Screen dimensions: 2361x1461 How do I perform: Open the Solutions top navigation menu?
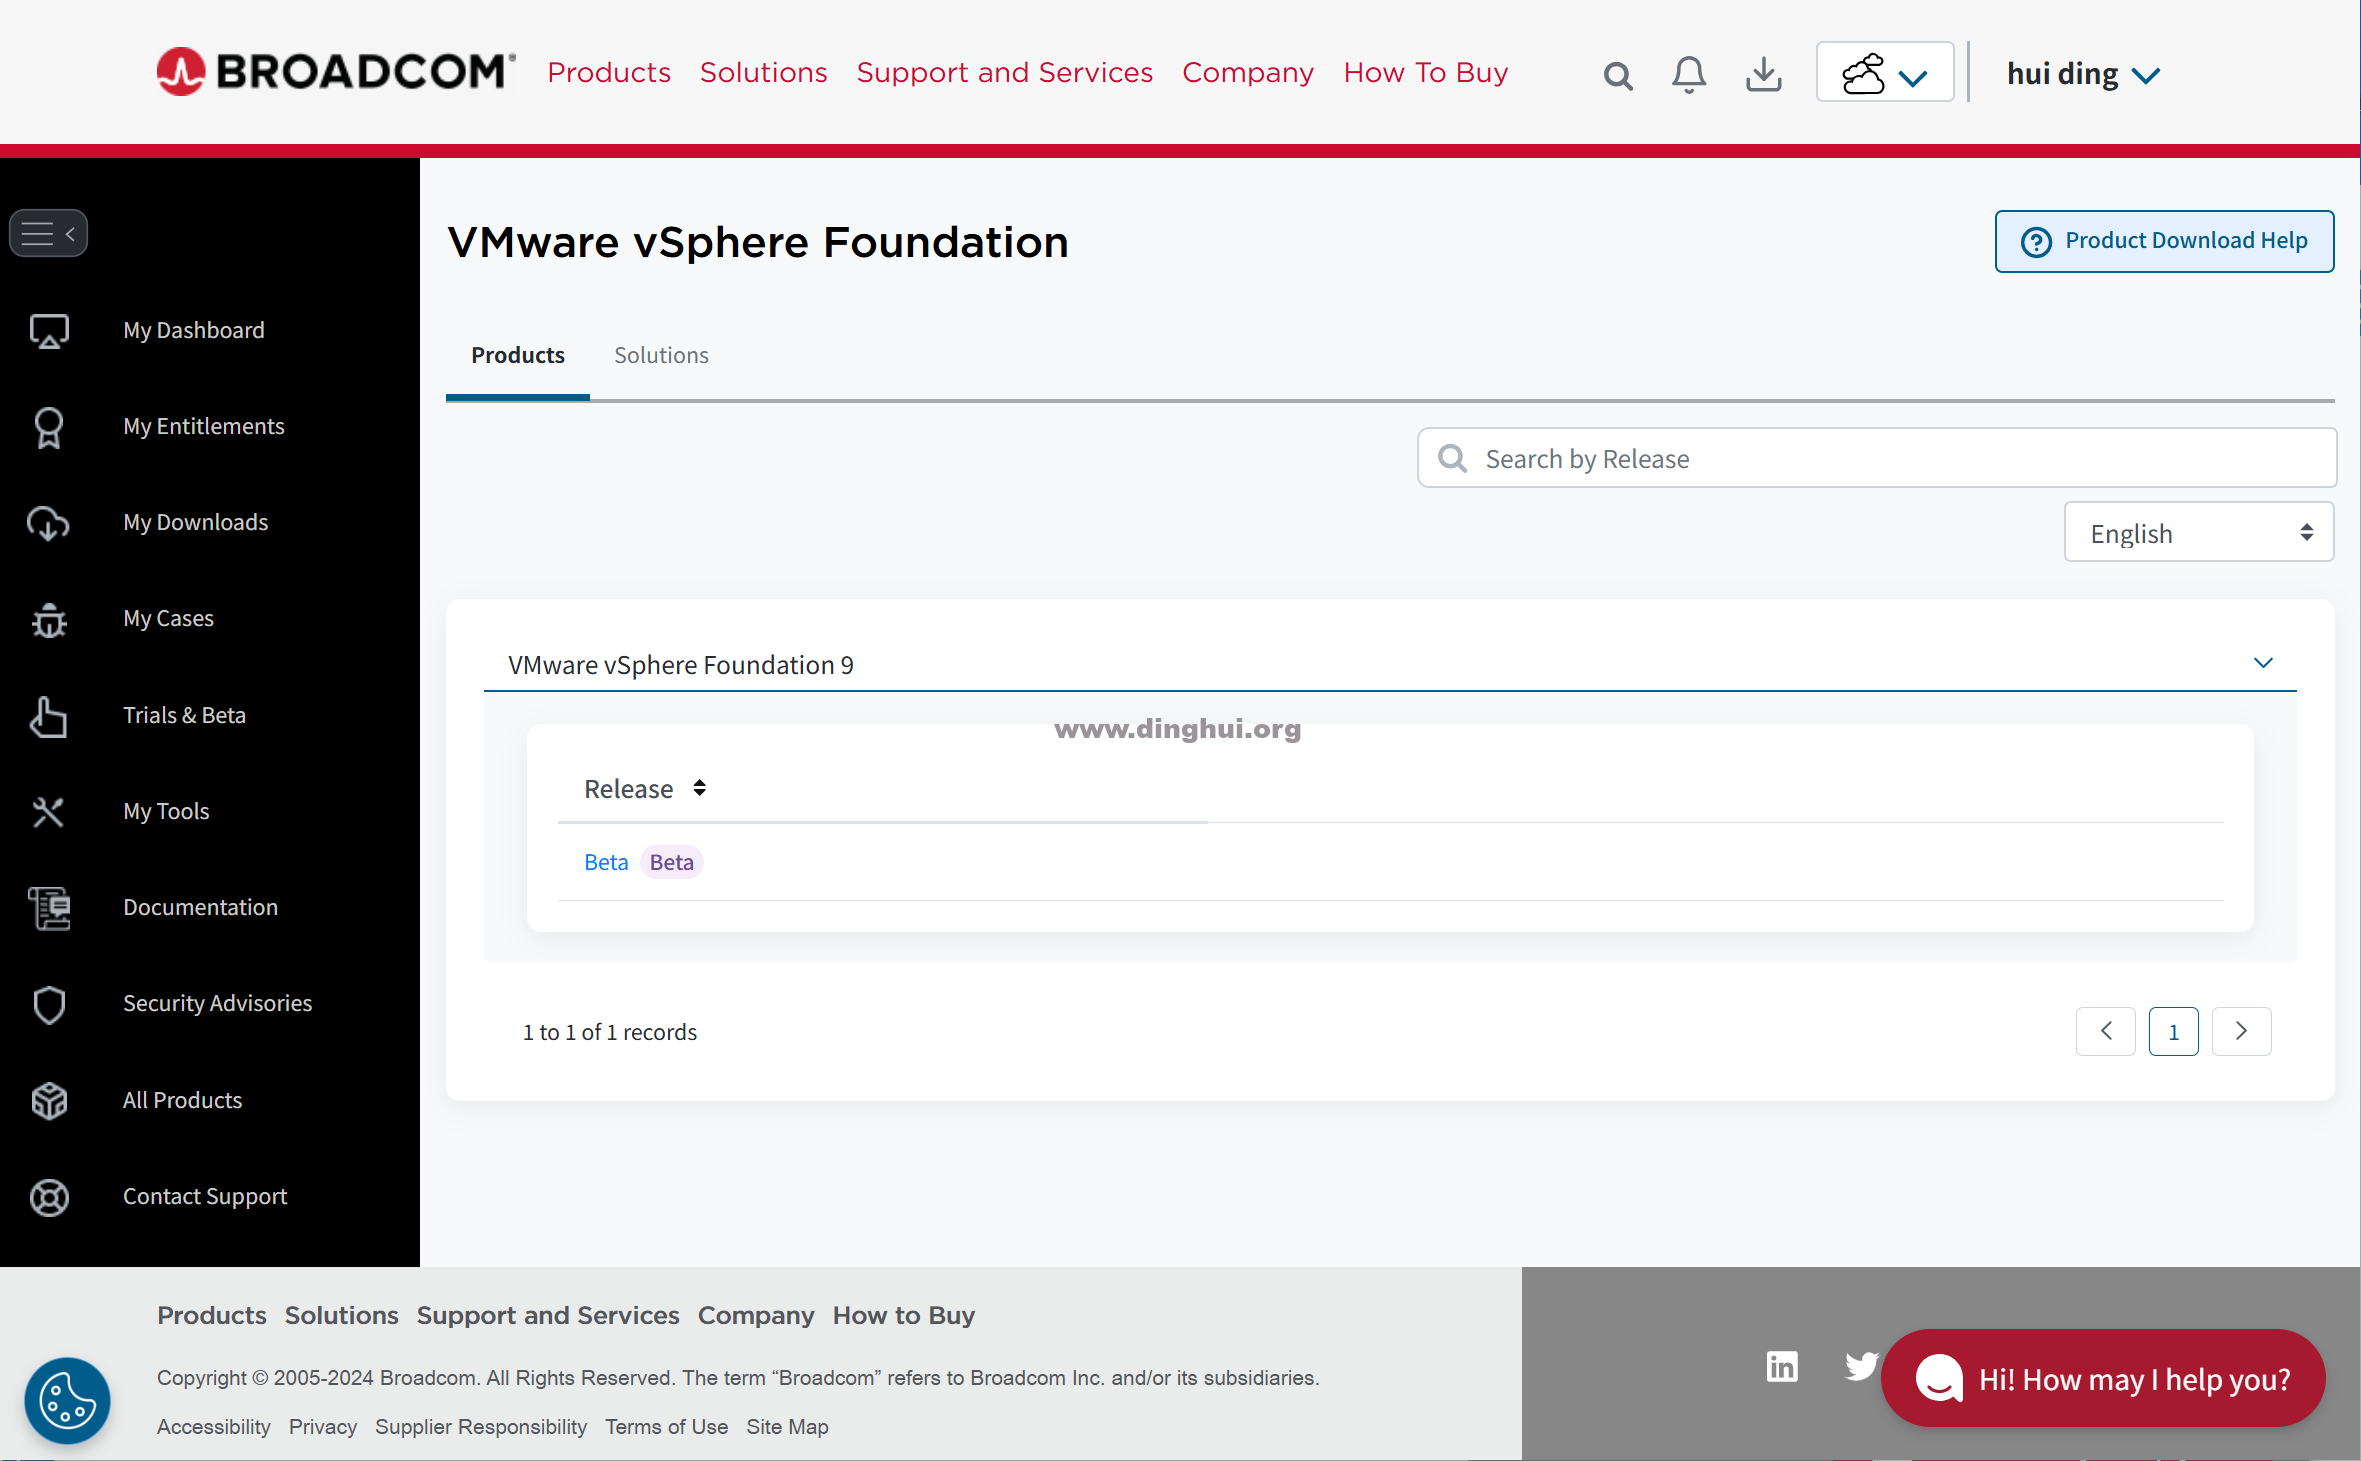(x=763, y=72)
